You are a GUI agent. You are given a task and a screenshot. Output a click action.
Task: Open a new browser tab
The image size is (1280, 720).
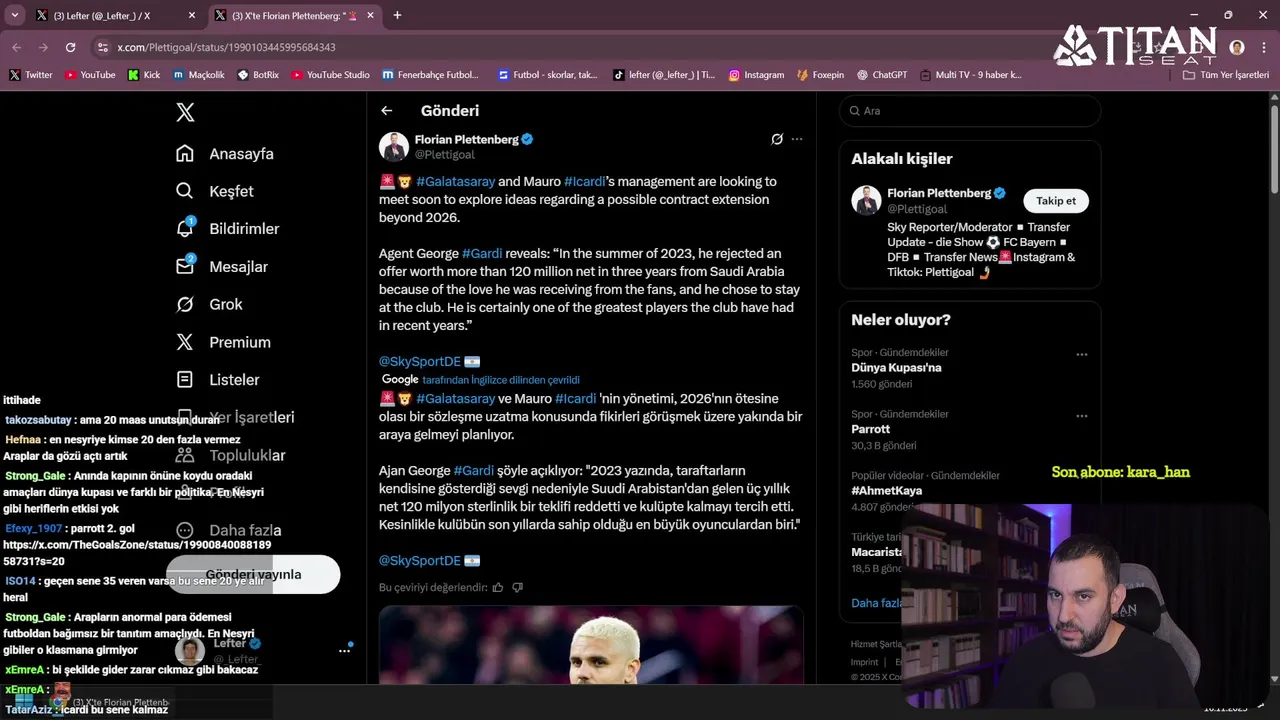coord(397,15)
